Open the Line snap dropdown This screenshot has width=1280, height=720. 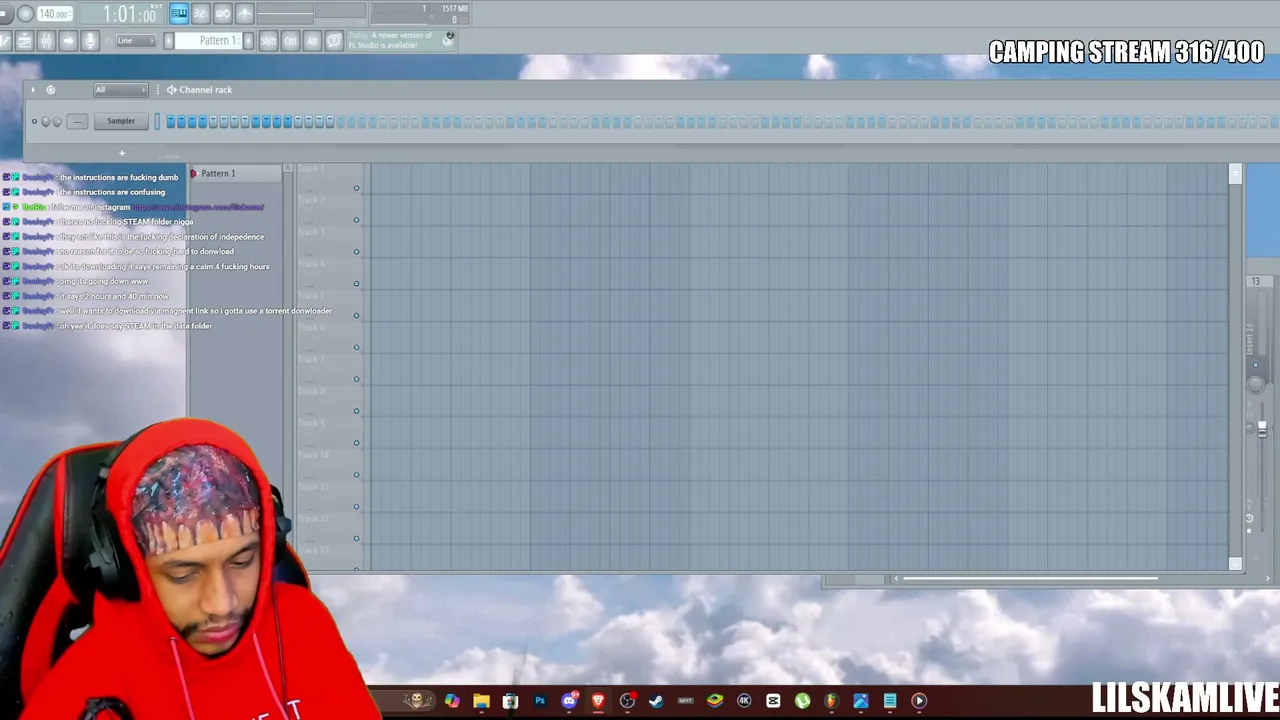pyautogui.click(x=134, y=41)
